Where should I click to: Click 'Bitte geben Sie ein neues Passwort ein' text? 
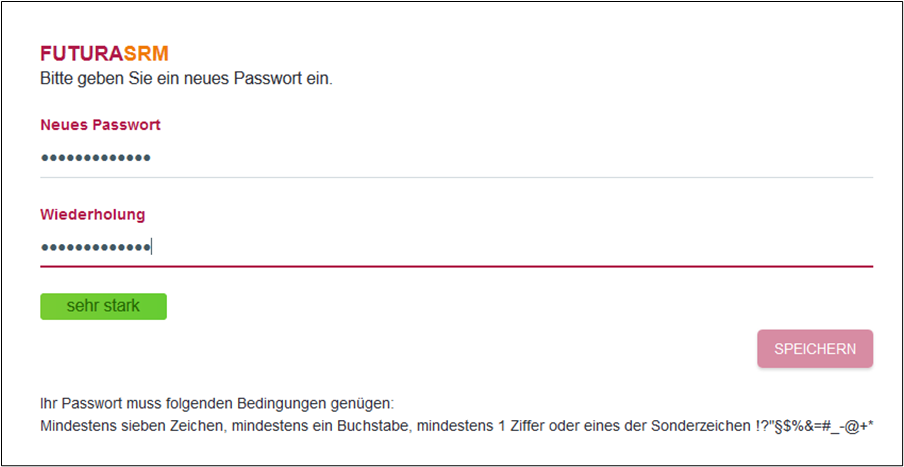186,77
